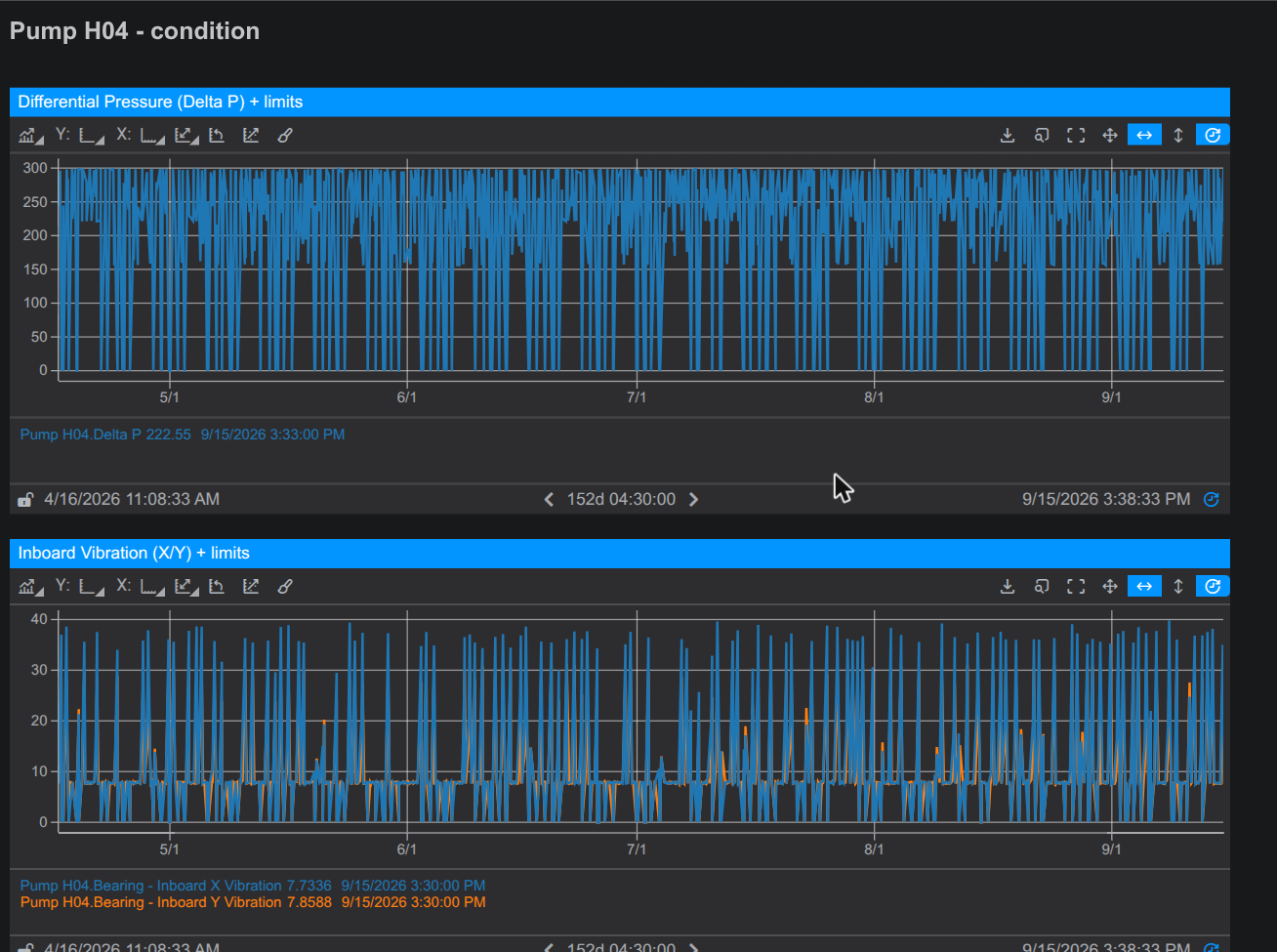Image resolution: width=1277 pixels, height=952 pixels.
Task: Activate zoom-select tool in Delta P panel
Action: point(1041,135)
